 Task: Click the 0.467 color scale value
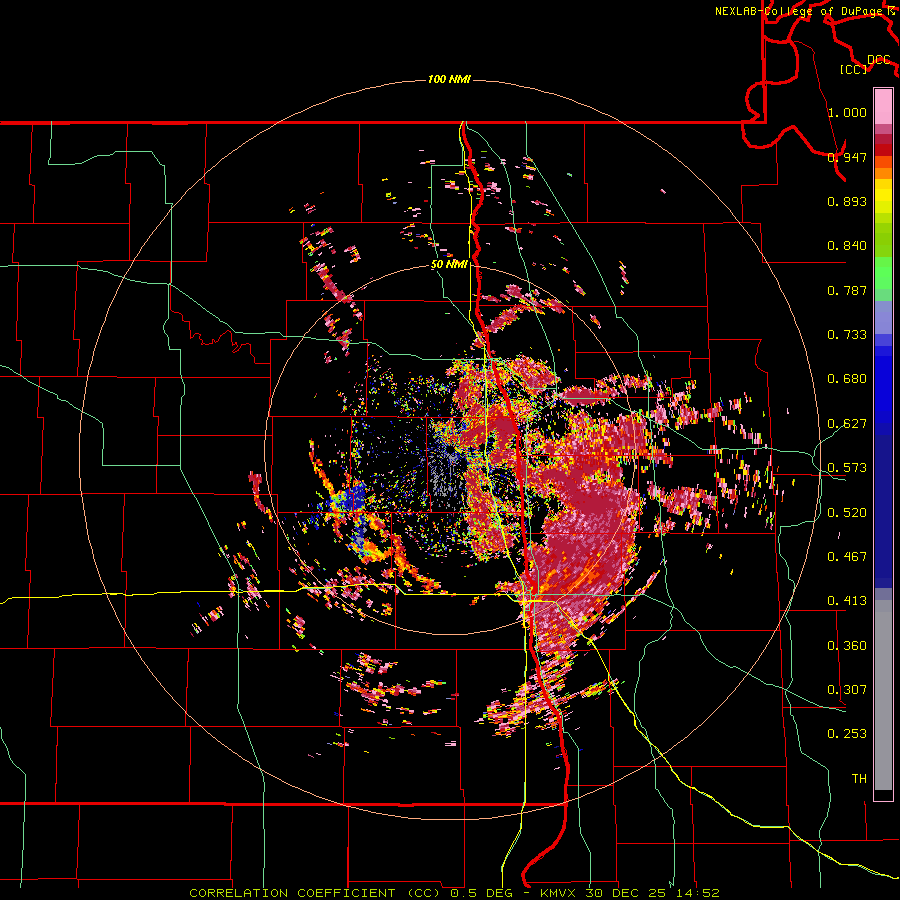(847, 557)
